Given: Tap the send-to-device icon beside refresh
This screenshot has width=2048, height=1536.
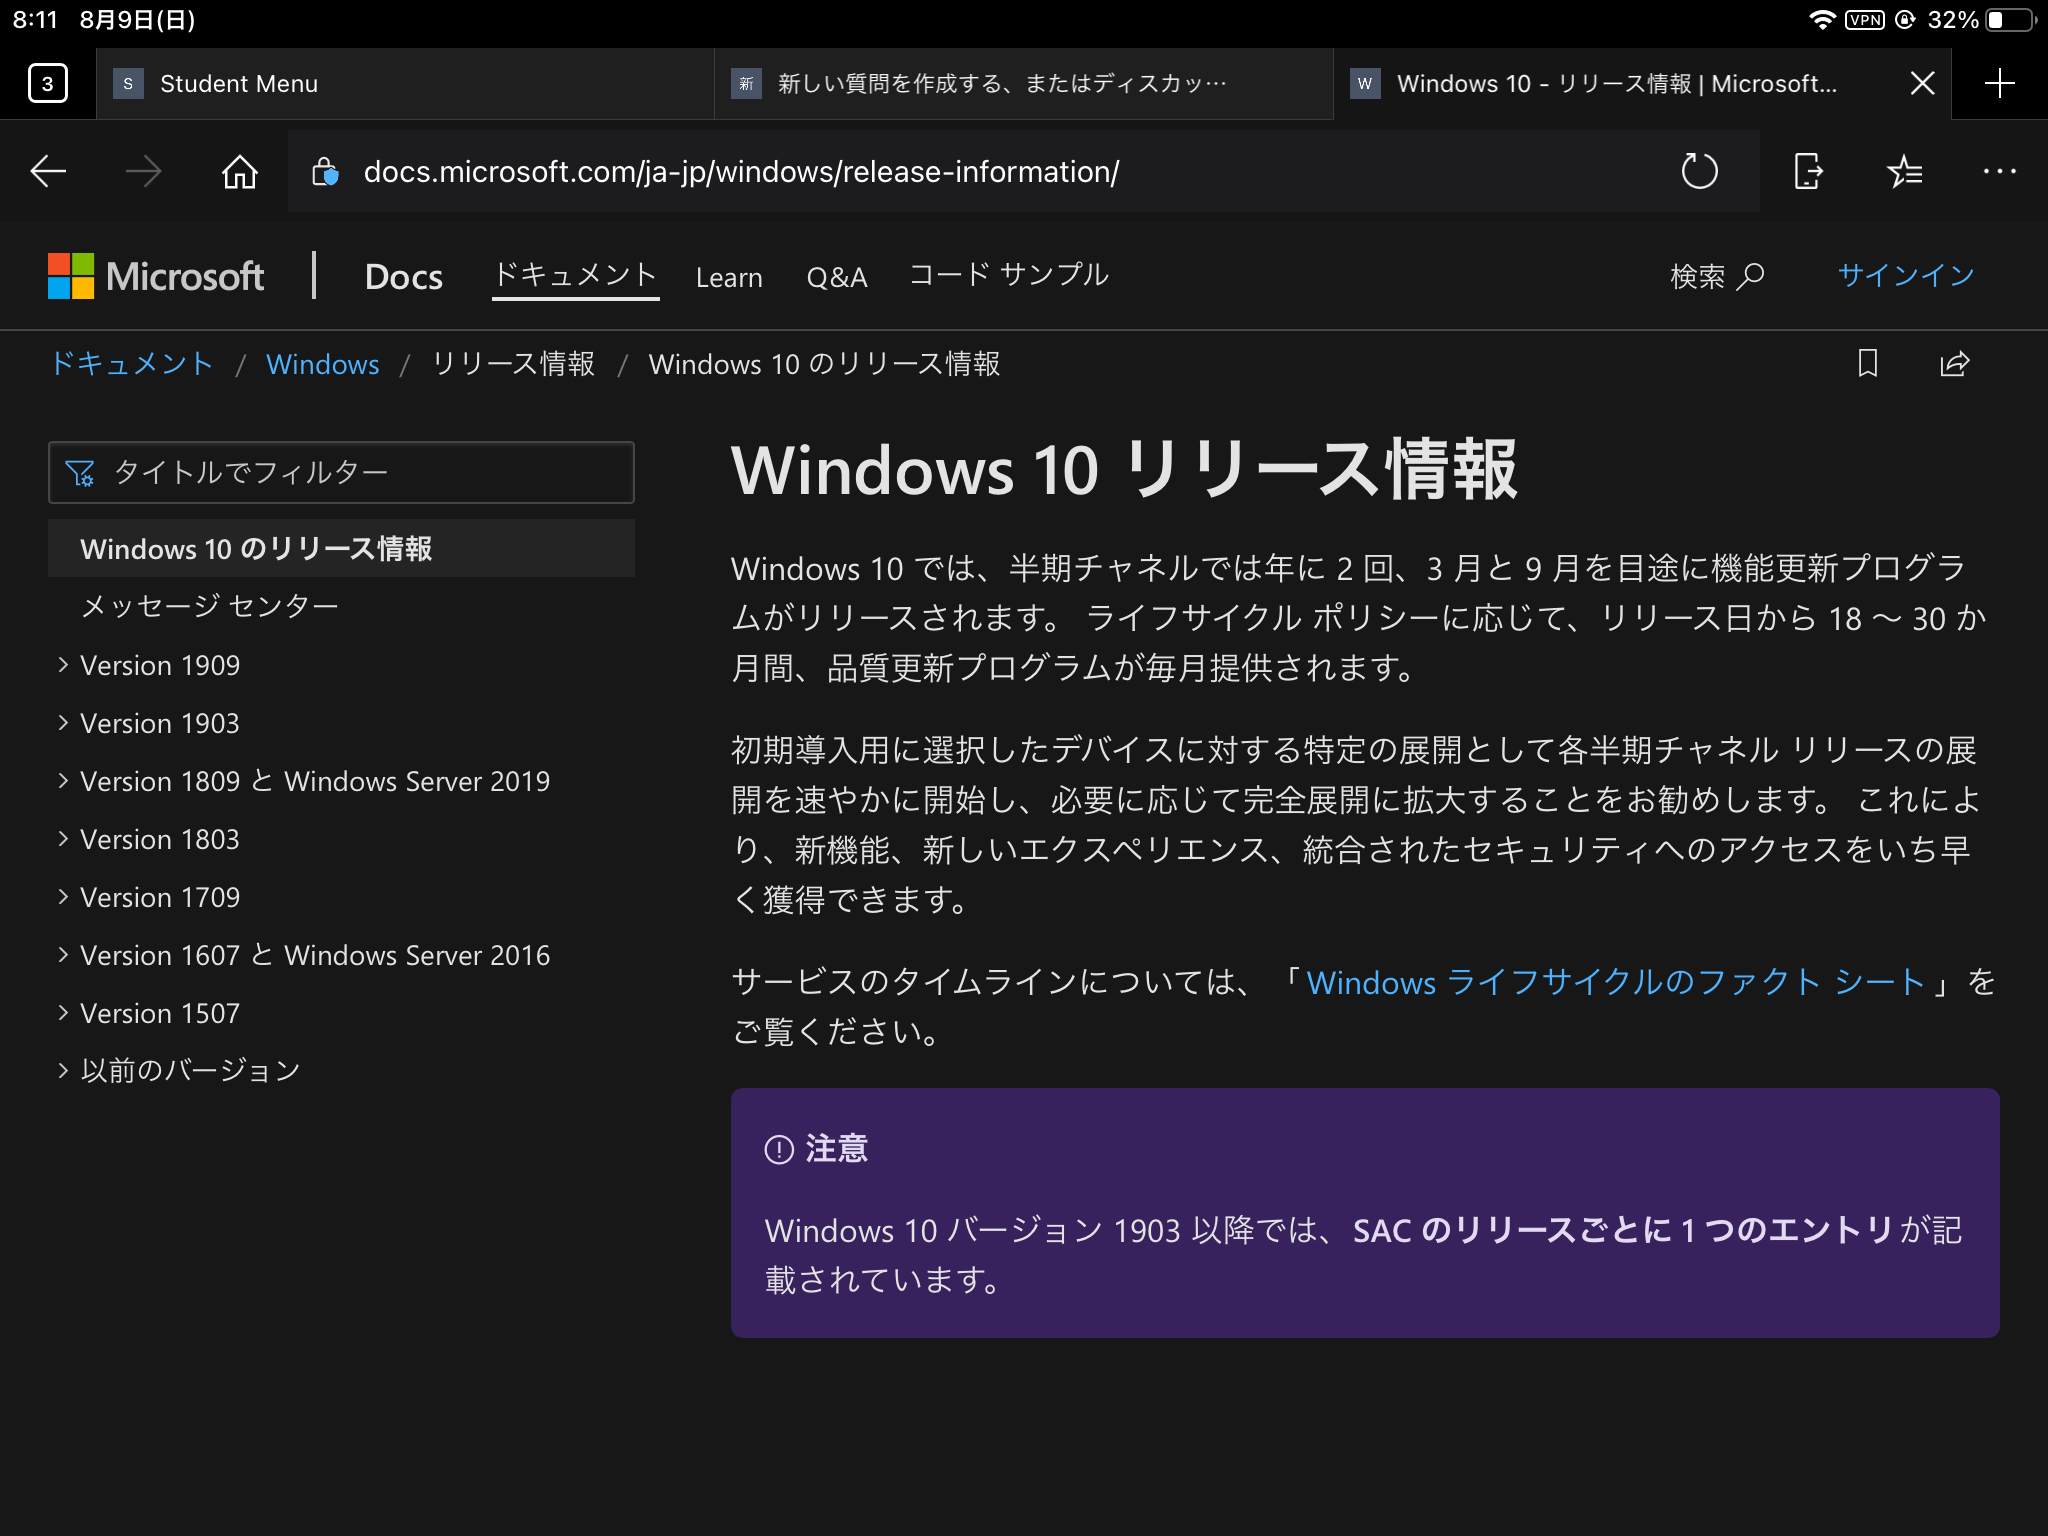Looking at the screenshot, I should coord(1807,172).
